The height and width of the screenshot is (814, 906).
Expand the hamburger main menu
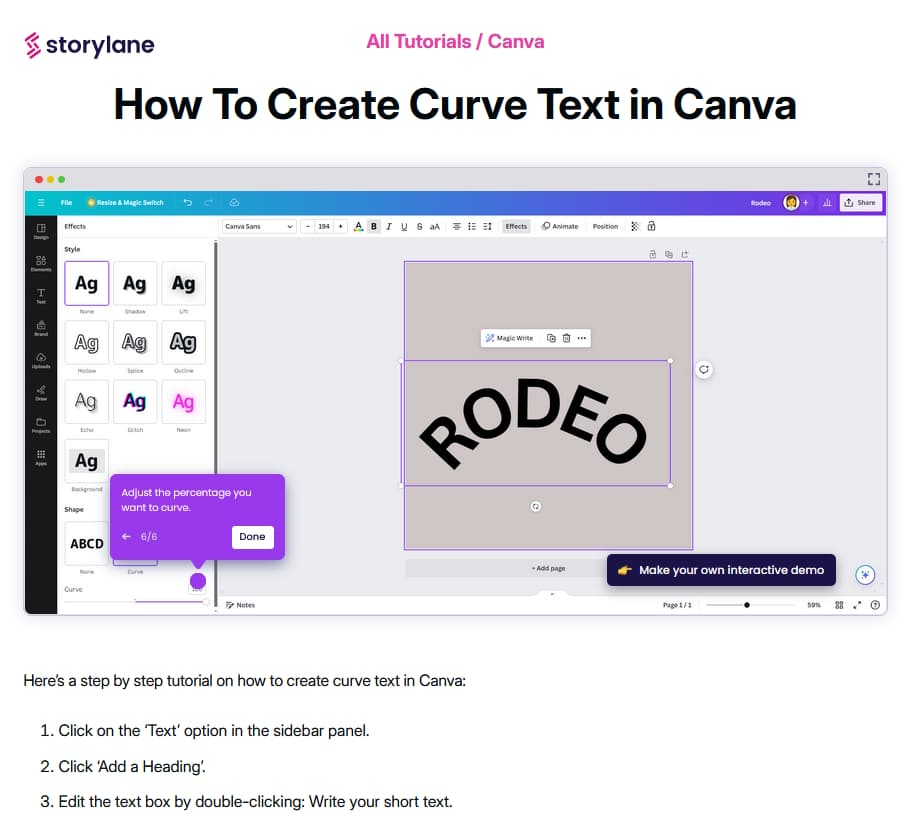(41, 202)
